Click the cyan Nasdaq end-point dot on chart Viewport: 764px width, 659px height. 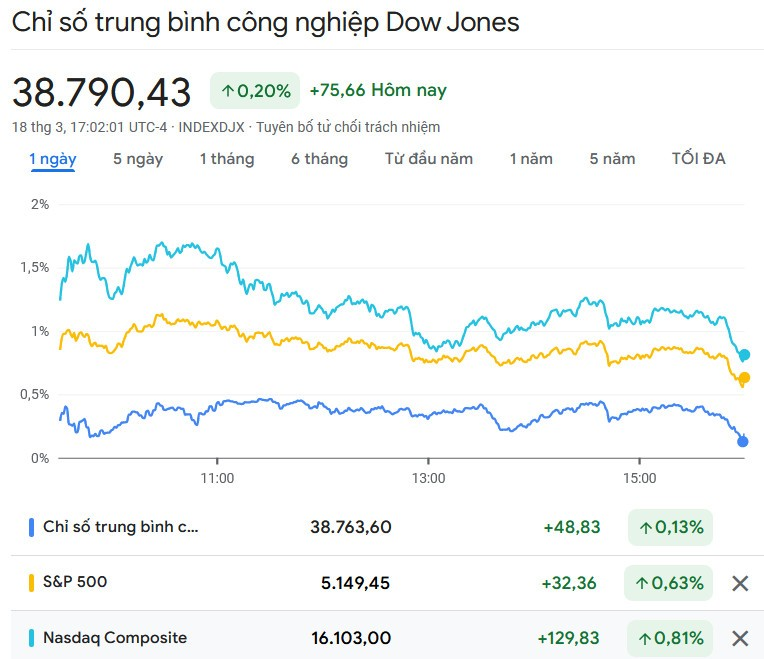pos(744,355)
